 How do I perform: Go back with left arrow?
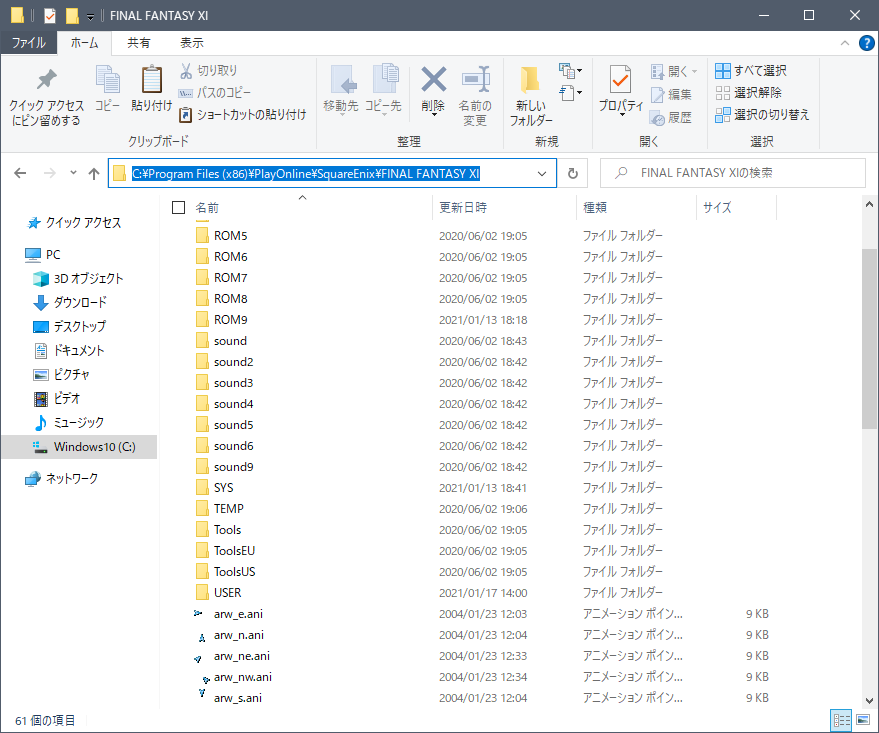[x=20, y=173]
